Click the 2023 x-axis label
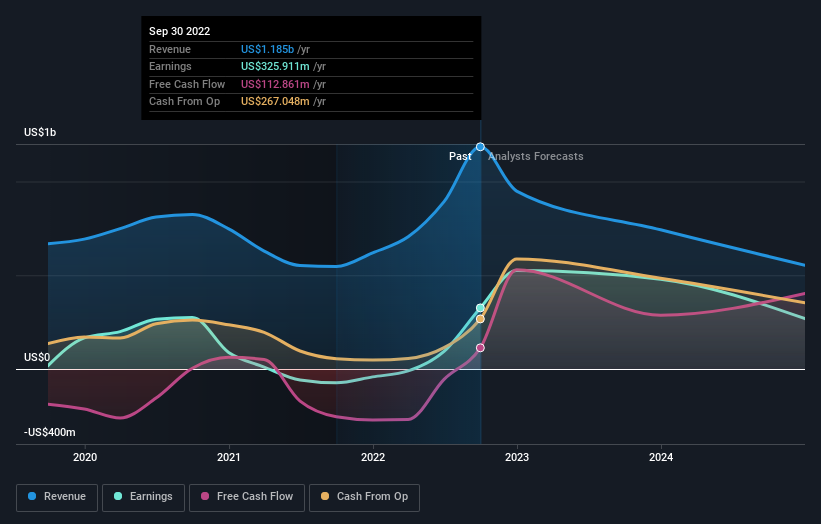Image resolution: width=821 pixels, height=524 pixels. click(517, 458)
